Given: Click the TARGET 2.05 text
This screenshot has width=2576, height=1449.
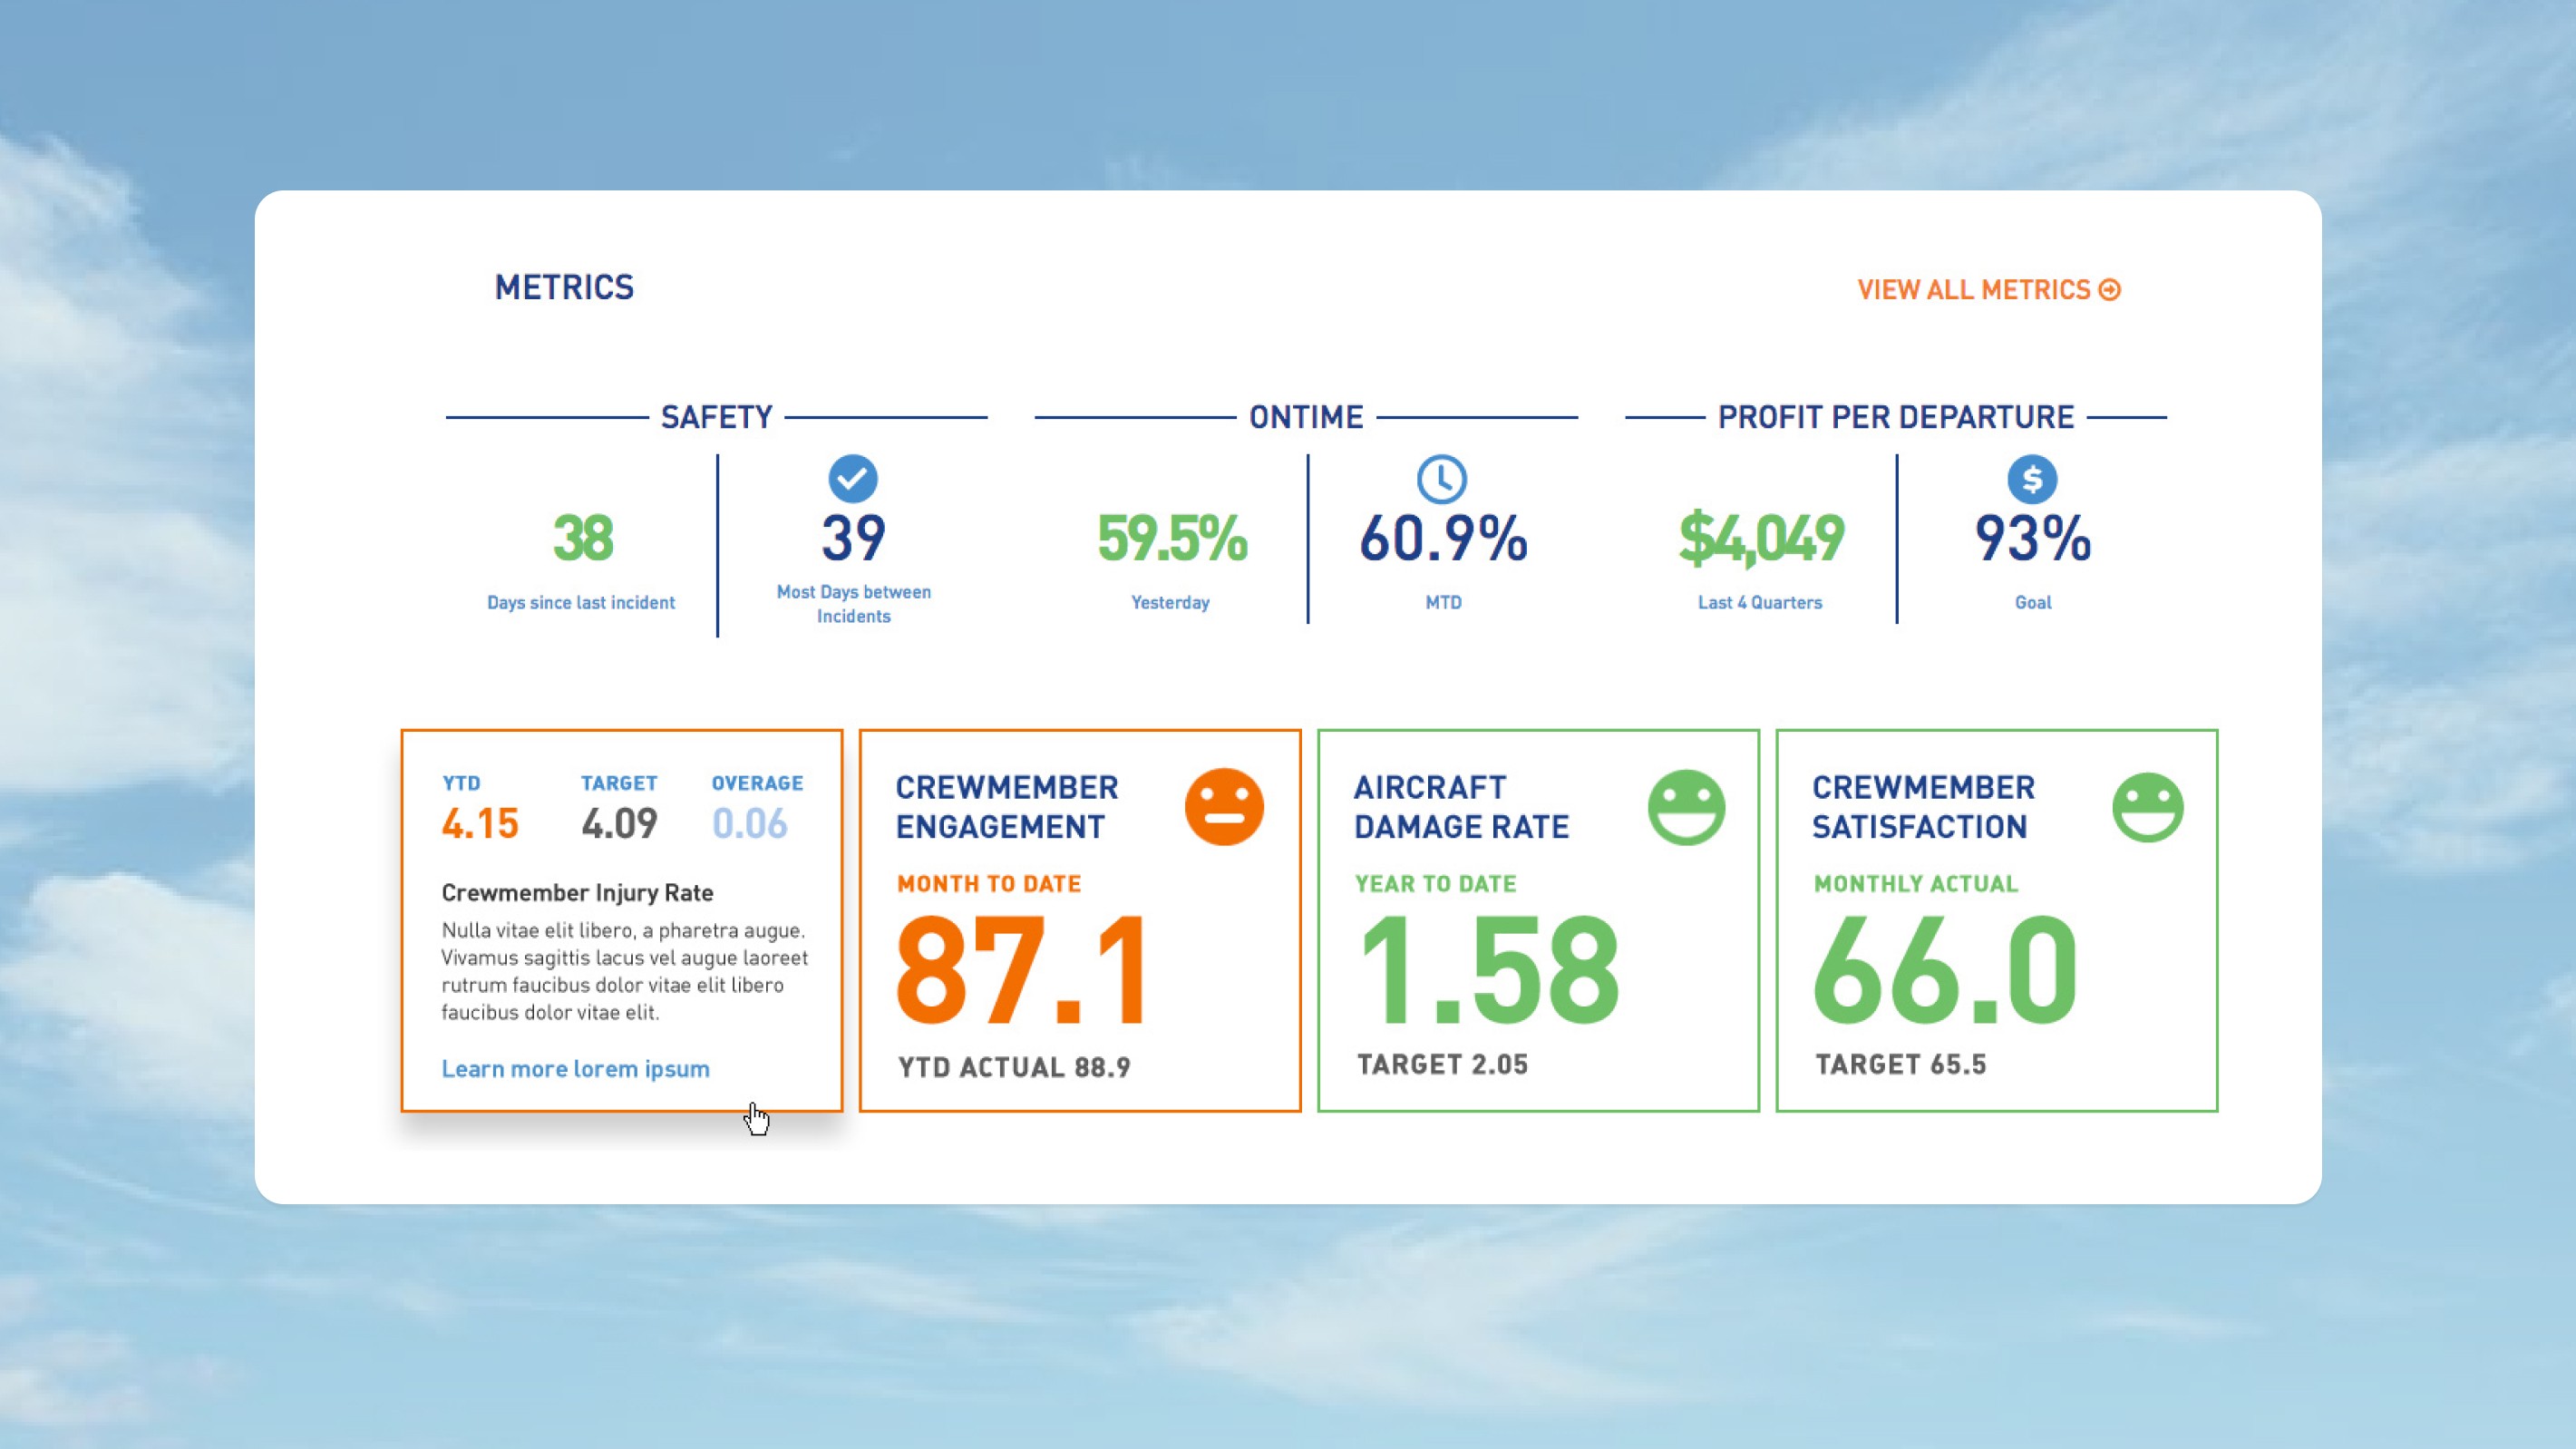Looking at the screenshot, I should tap(1442, 1065).
